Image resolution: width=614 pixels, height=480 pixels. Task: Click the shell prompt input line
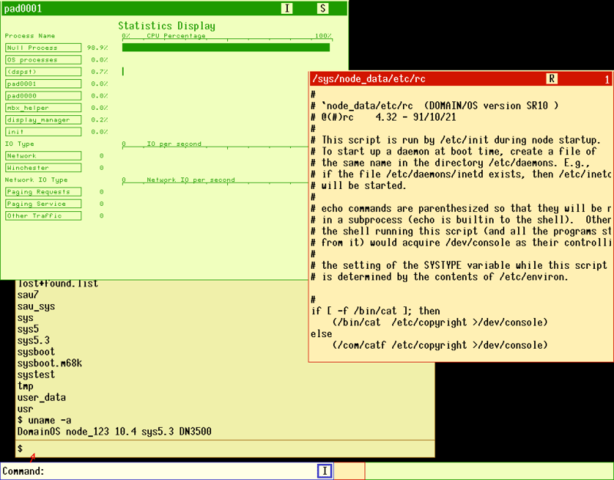[225, 448]
